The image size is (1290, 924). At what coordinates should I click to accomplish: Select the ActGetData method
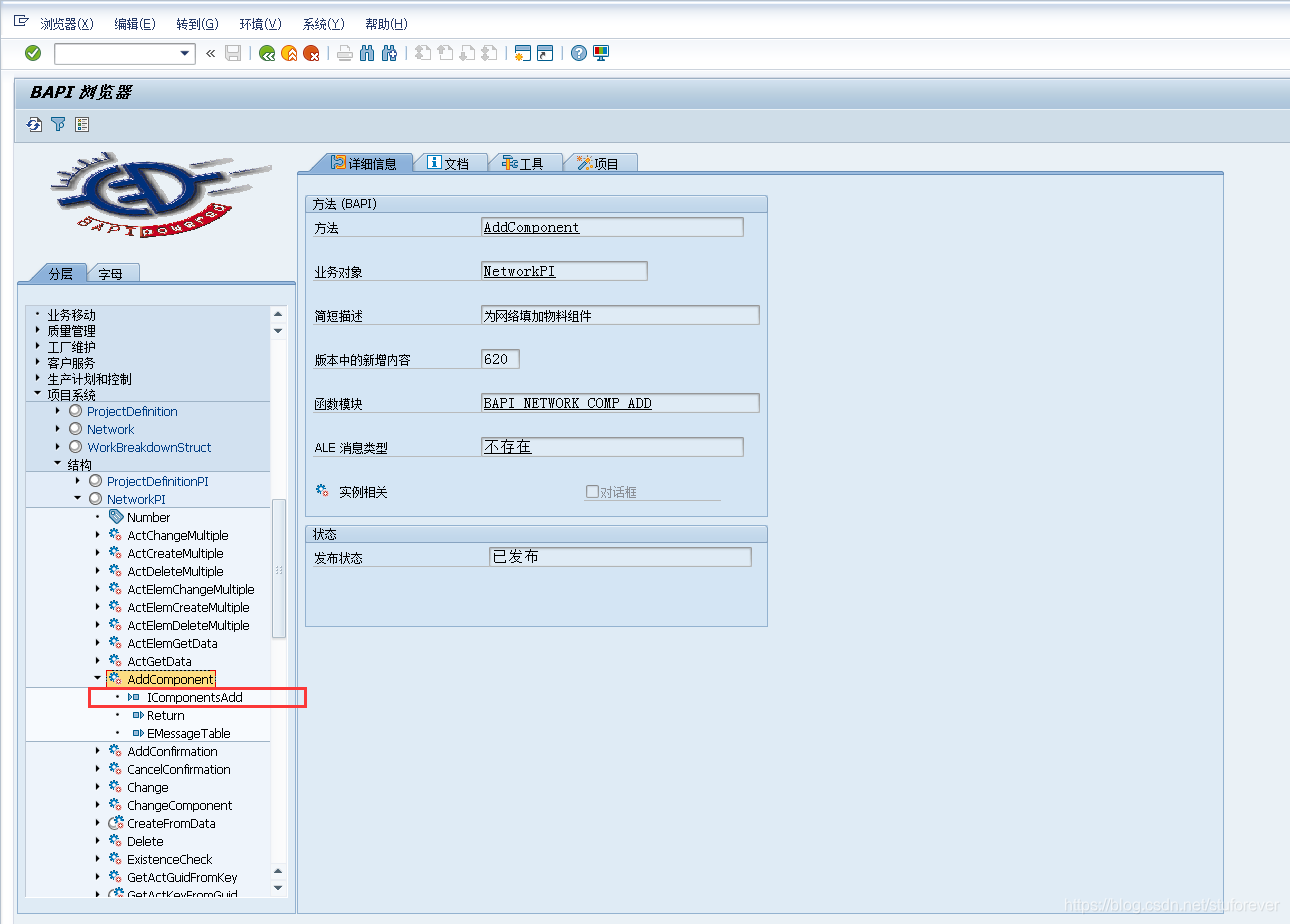[159, 661]
